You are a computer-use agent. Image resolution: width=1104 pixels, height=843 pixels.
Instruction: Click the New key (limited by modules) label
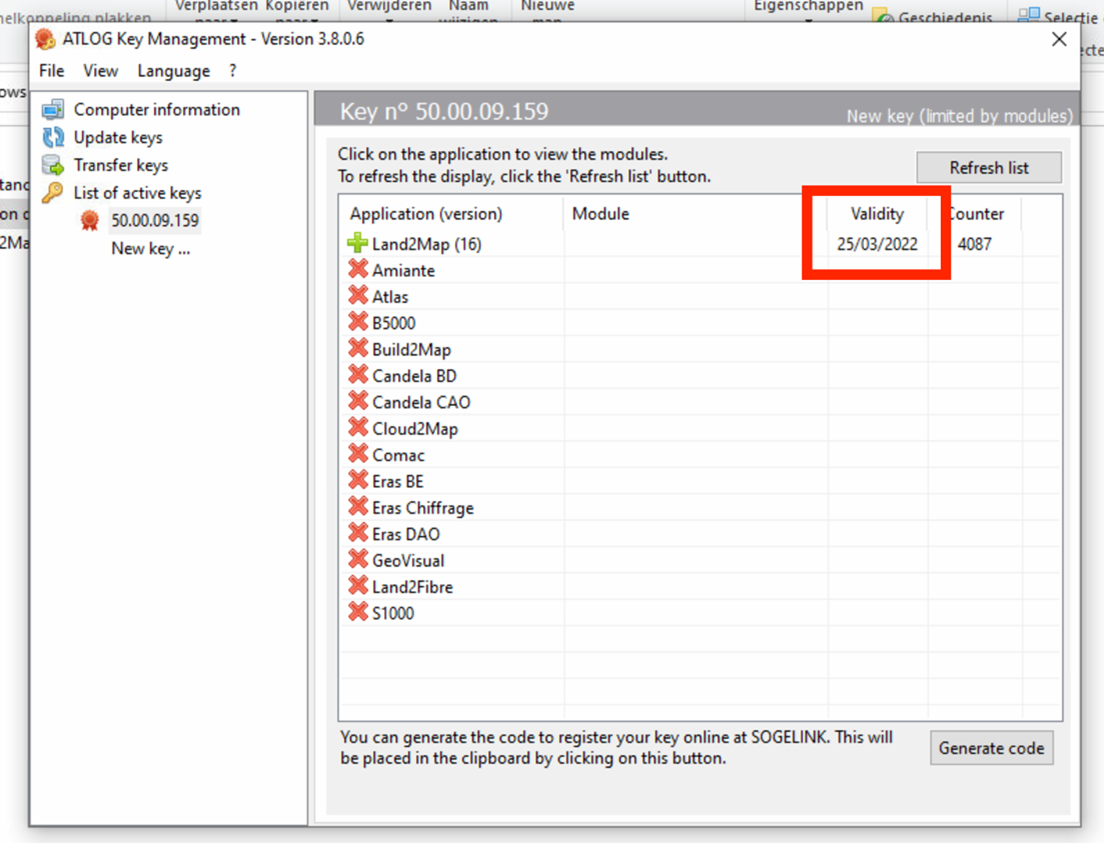click(x=960, y=115)
